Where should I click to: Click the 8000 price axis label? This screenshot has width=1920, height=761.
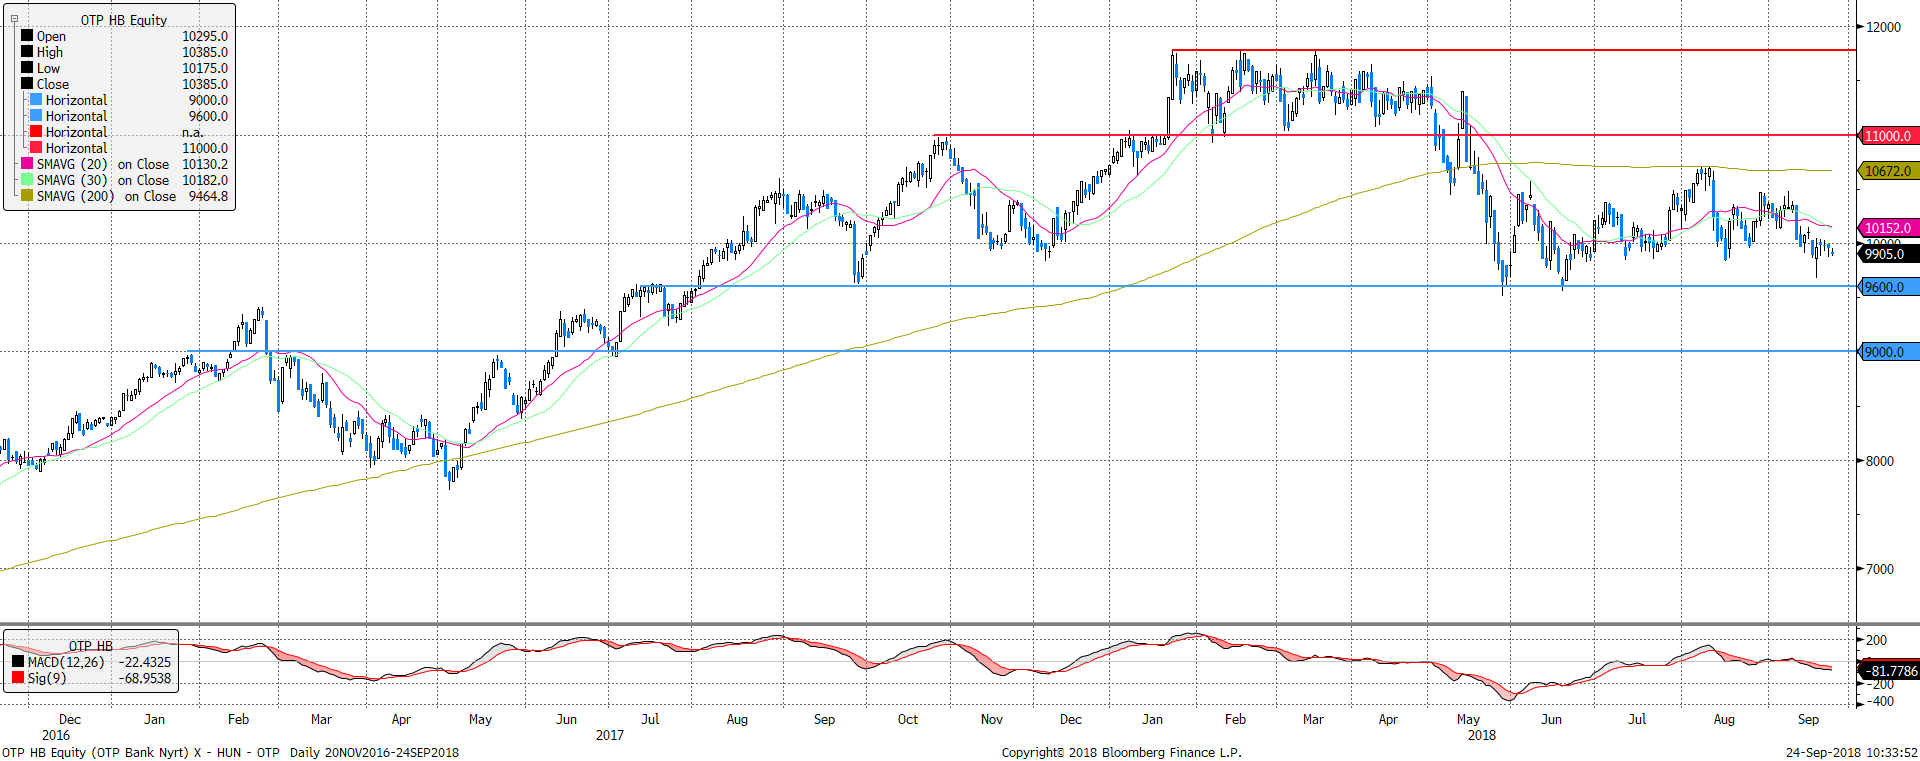(1880, 461)
